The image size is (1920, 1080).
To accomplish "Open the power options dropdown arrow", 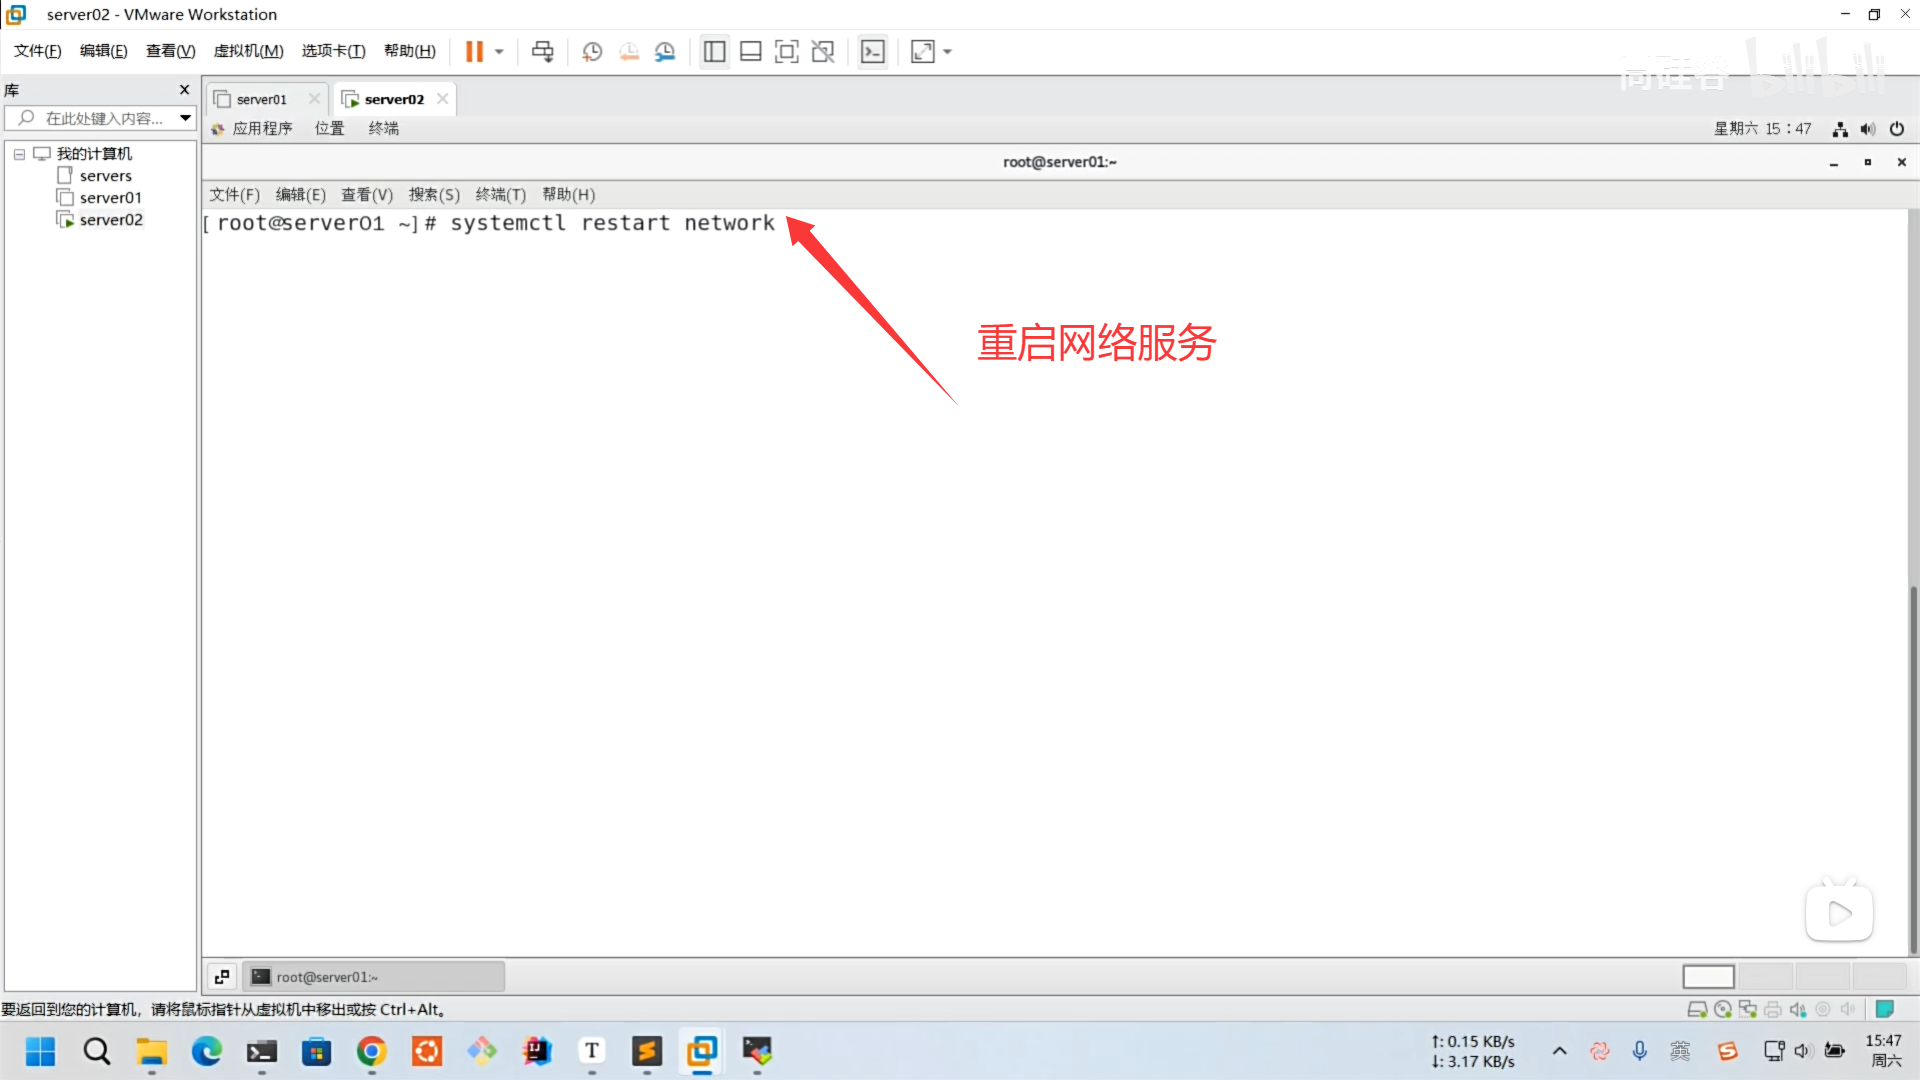I will pos(499,51).
